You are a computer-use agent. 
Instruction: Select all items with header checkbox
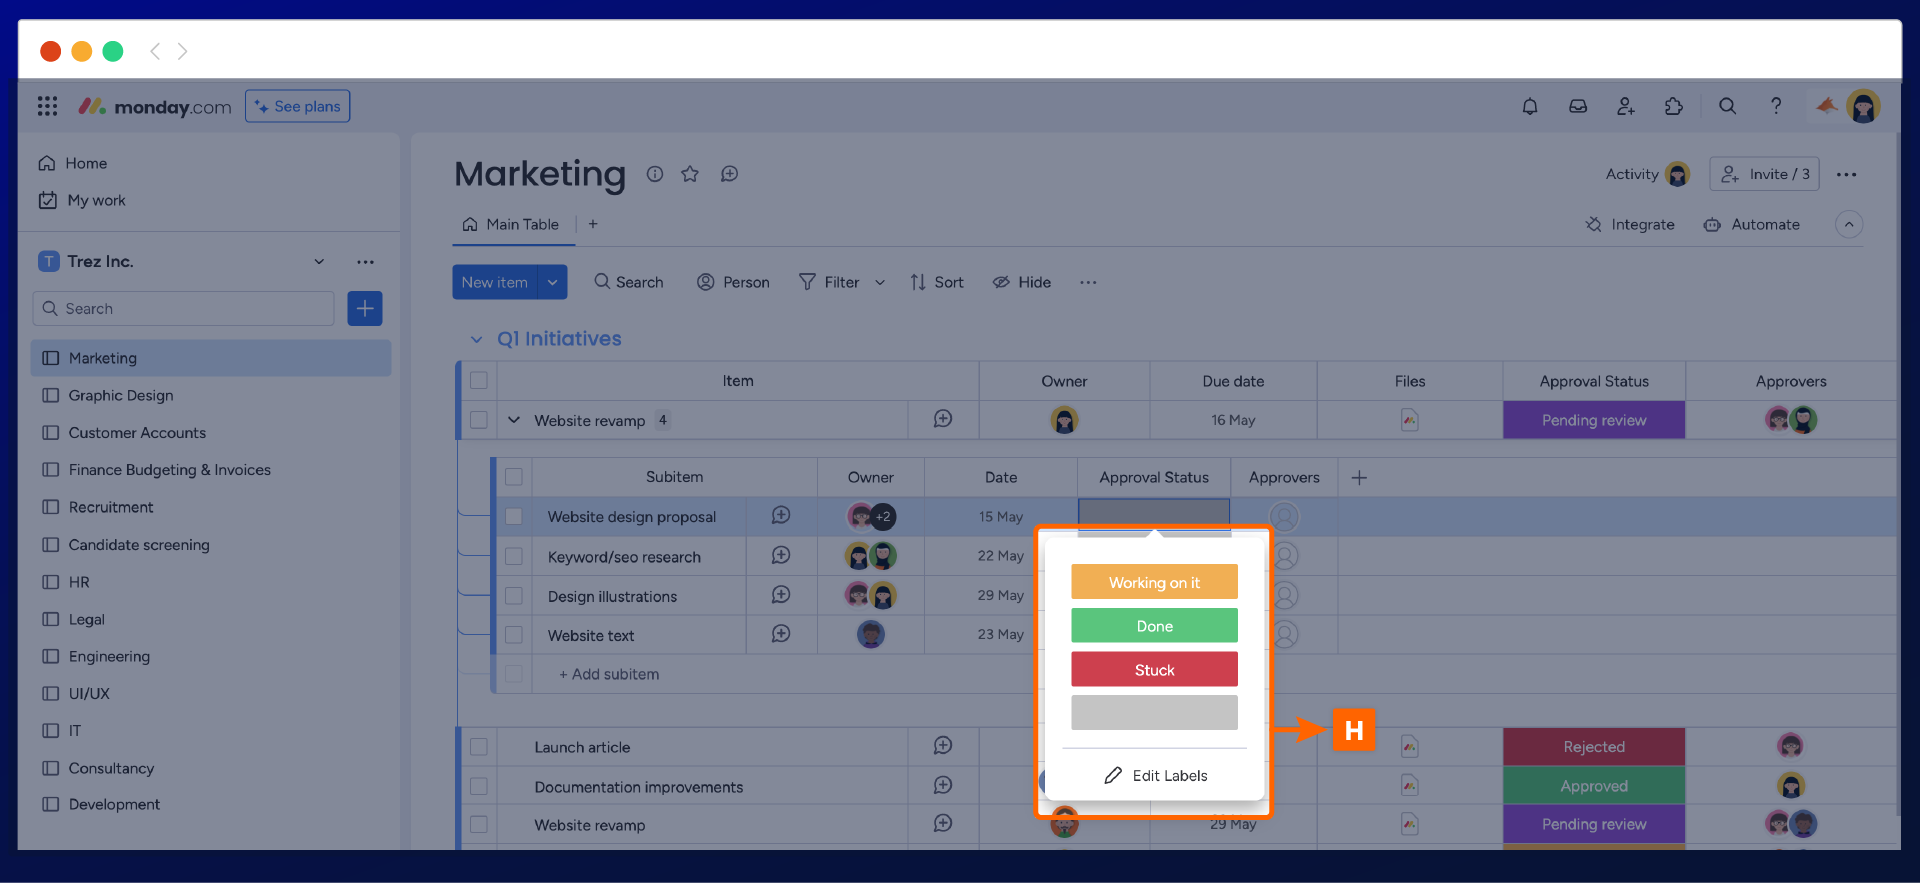tap(479, 381)
